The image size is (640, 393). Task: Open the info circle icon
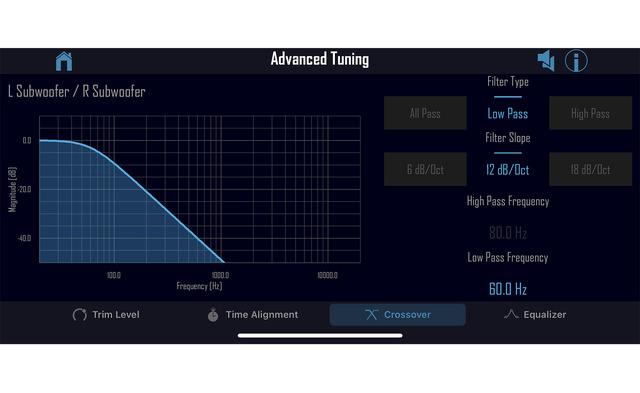[576, 61]
